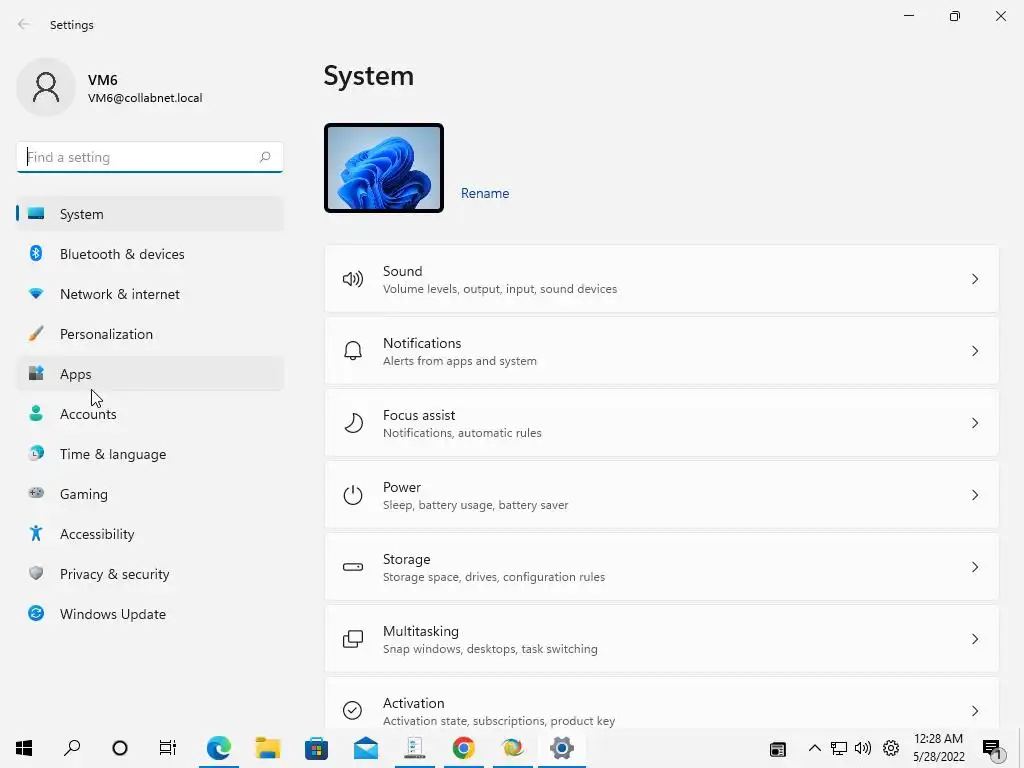This screenshot has height=768, width=1024.
Task: Show hidden system tray icons
Action: tap(814, 748)
